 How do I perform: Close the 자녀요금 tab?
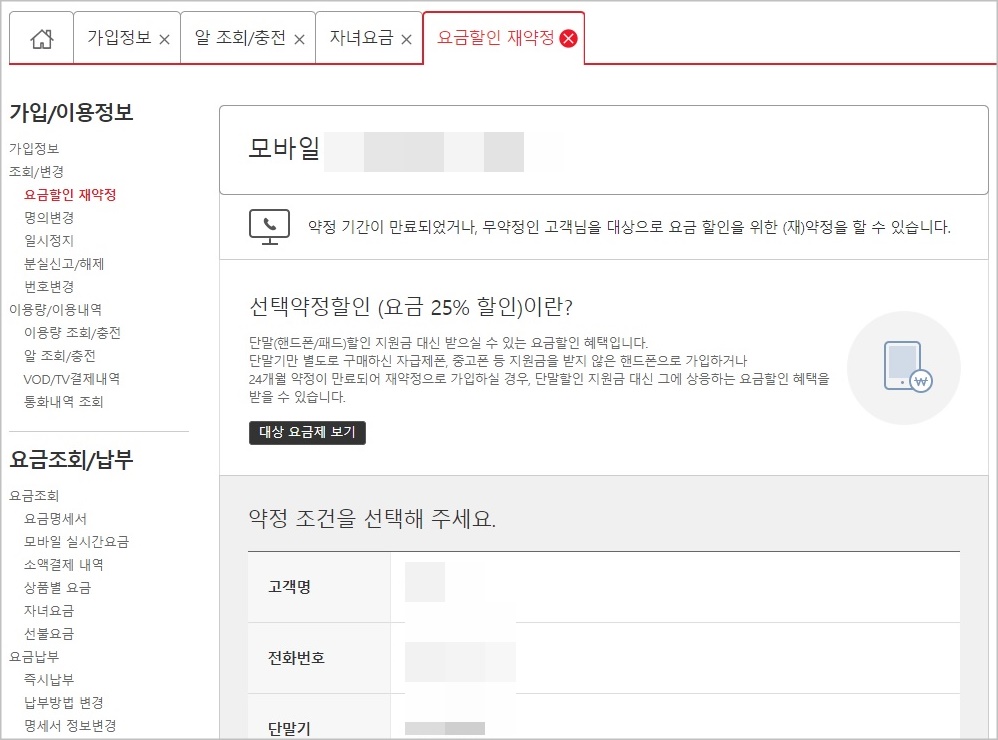406,39
